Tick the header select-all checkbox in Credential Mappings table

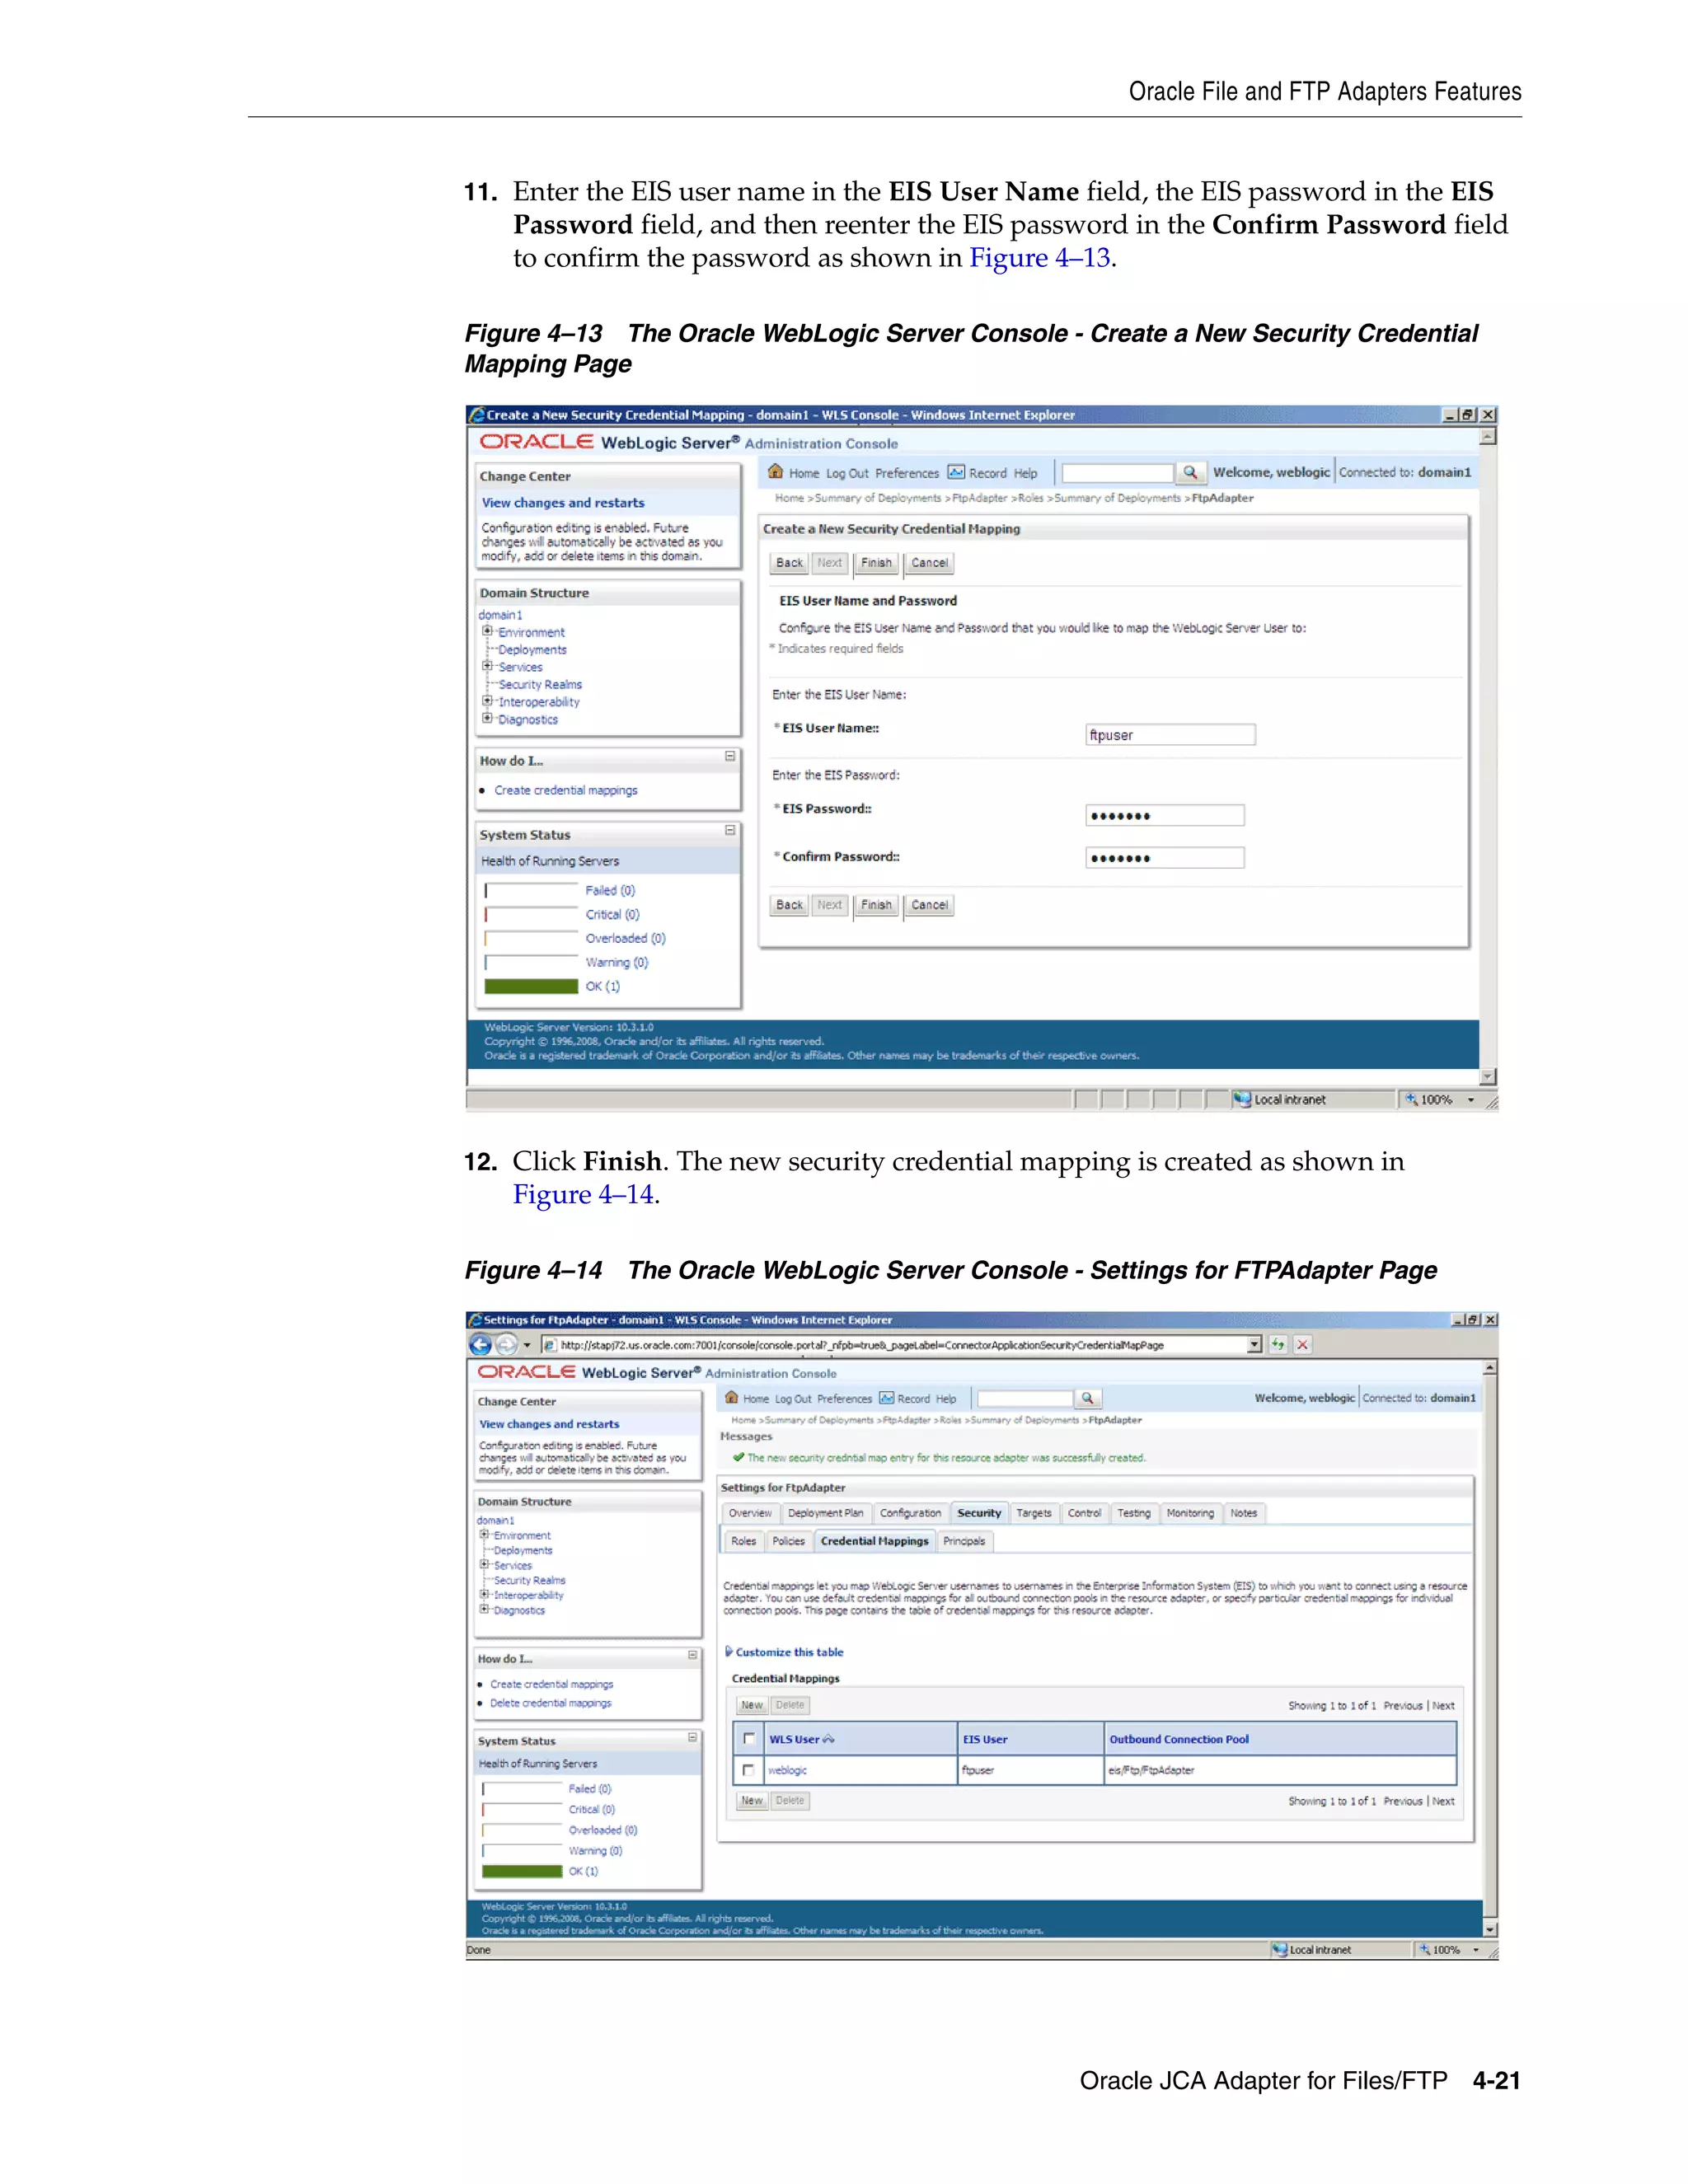(748, 1739)
